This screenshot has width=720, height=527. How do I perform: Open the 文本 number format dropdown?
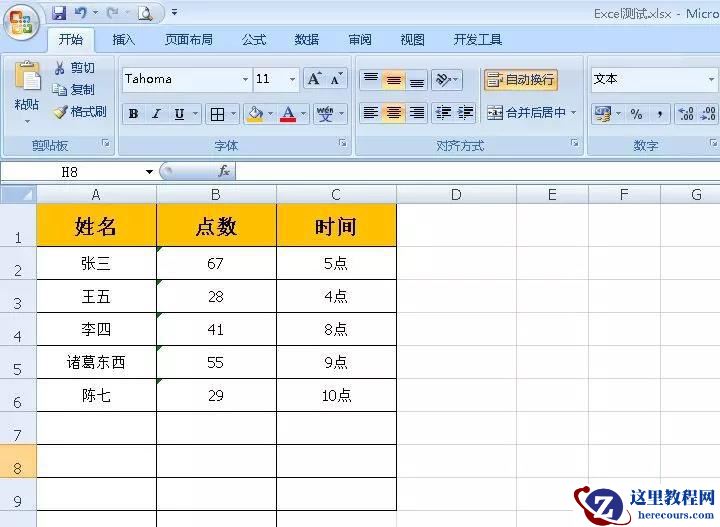[x=711, y=79]
